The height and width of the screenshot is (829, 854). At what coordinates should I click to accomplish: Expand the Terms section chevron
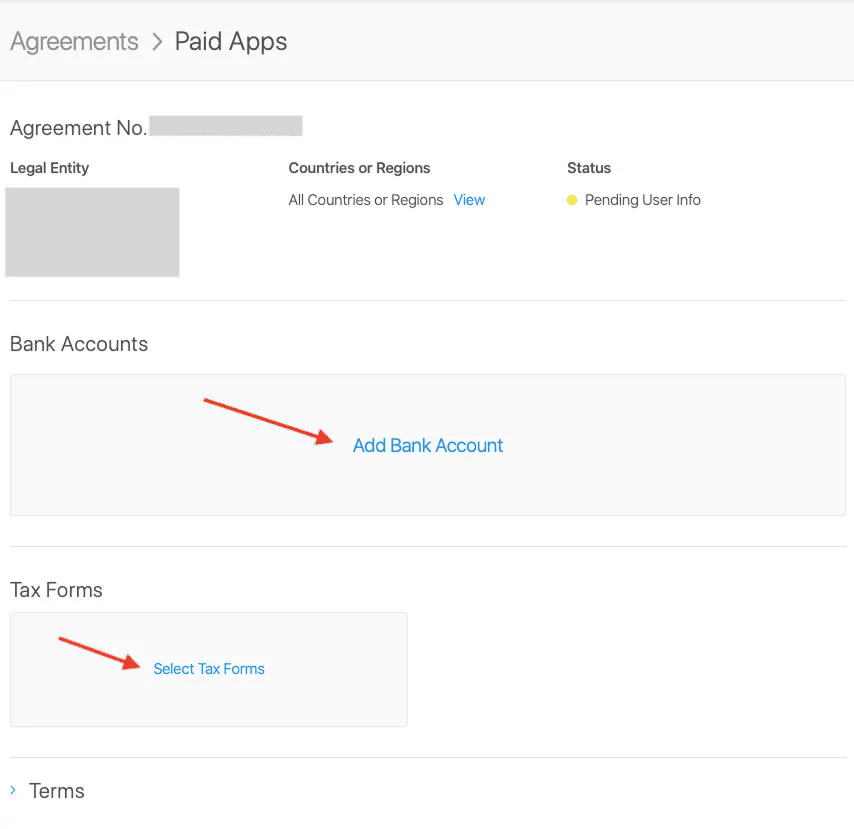14,790
